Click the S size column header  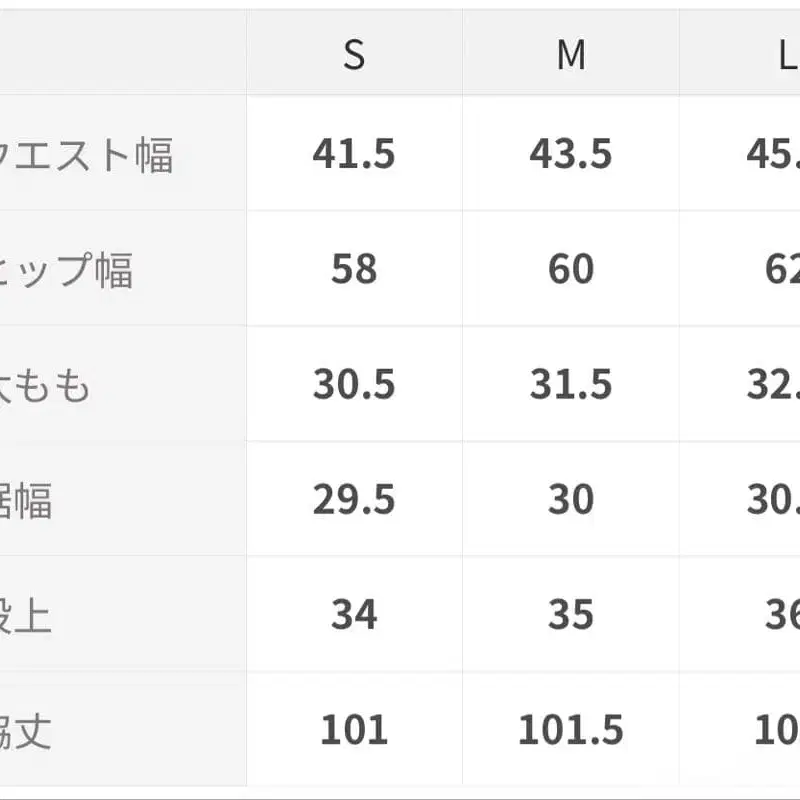point(354,56)
